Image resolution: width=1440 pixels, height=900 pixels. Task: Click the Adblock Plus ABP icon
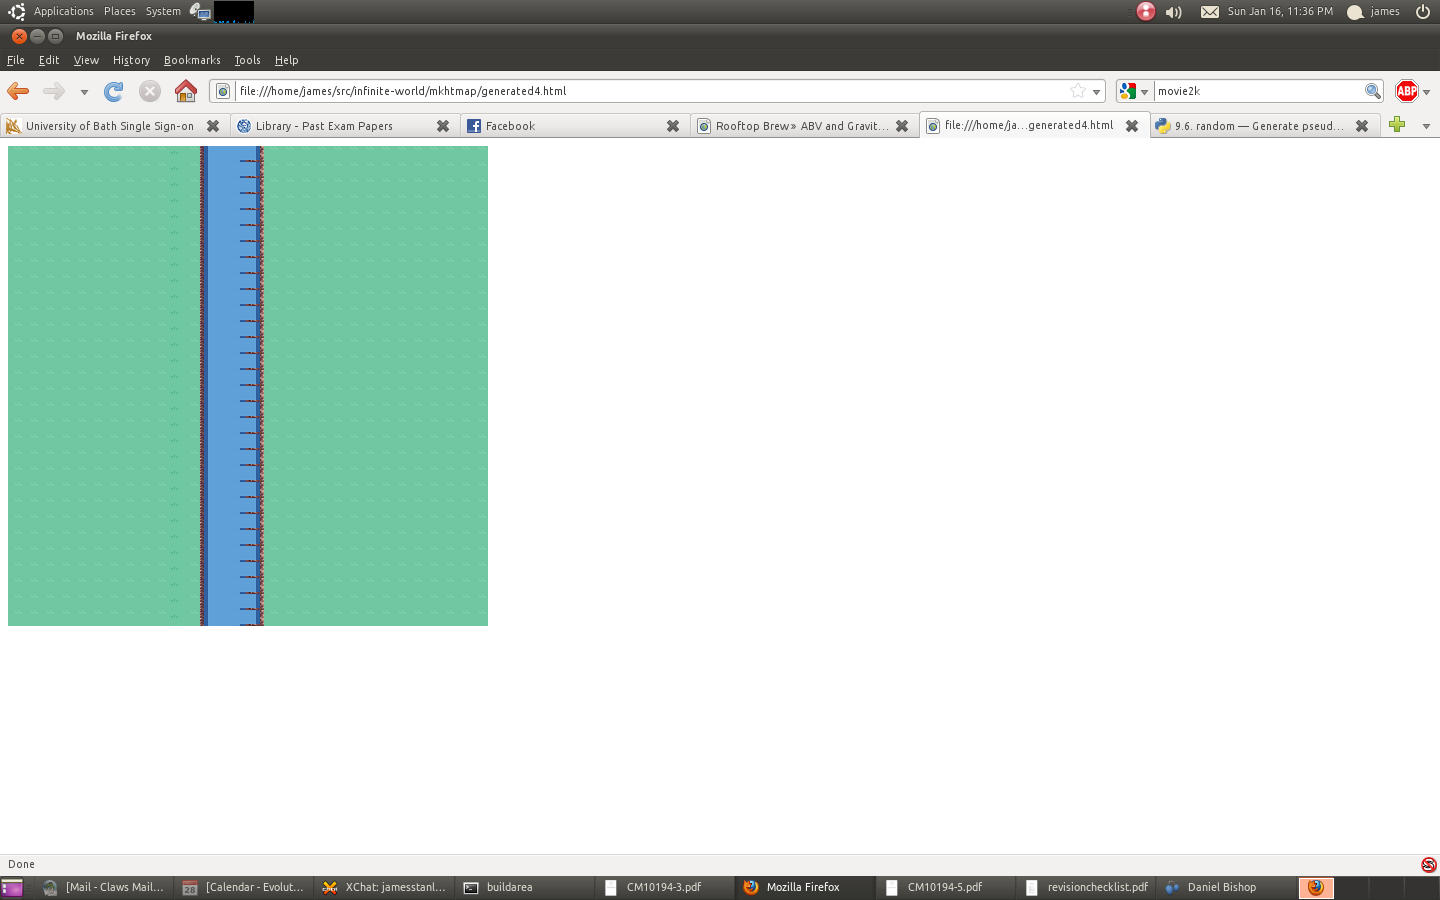pyautogui.click(x=1406, y=91)
